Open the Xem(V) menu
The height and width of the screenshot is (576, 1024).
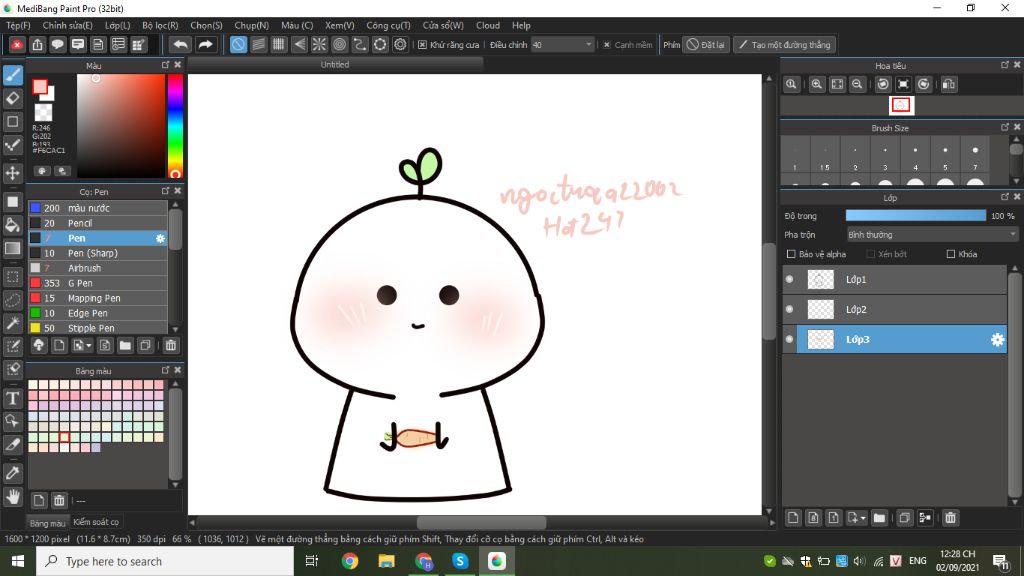pyautogui.click(x=339, y=25)
